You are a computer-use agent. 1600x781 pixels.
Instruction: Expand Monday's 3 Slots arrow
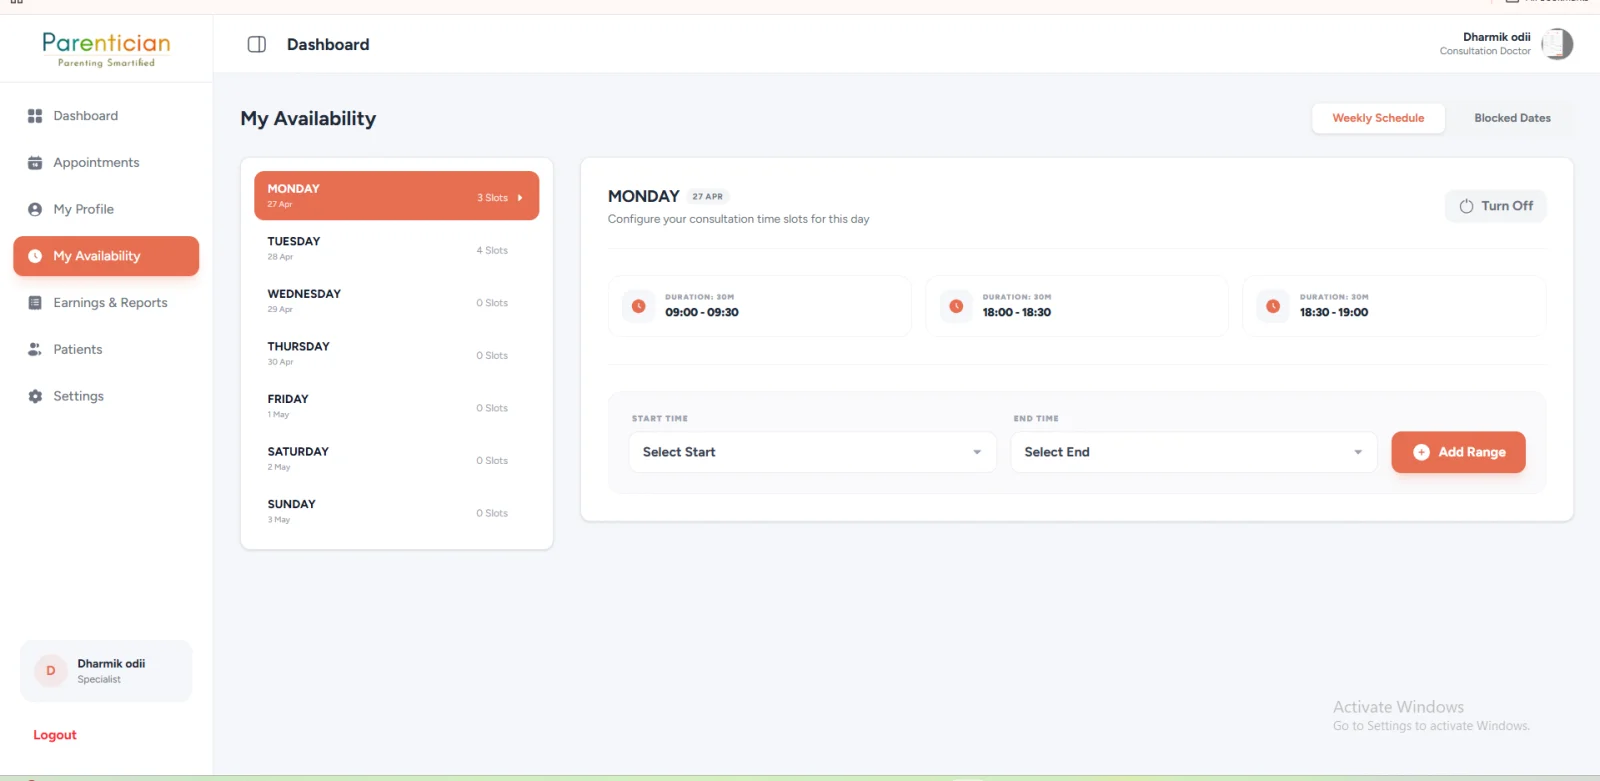pyautogui.click(x=520, y=198)
